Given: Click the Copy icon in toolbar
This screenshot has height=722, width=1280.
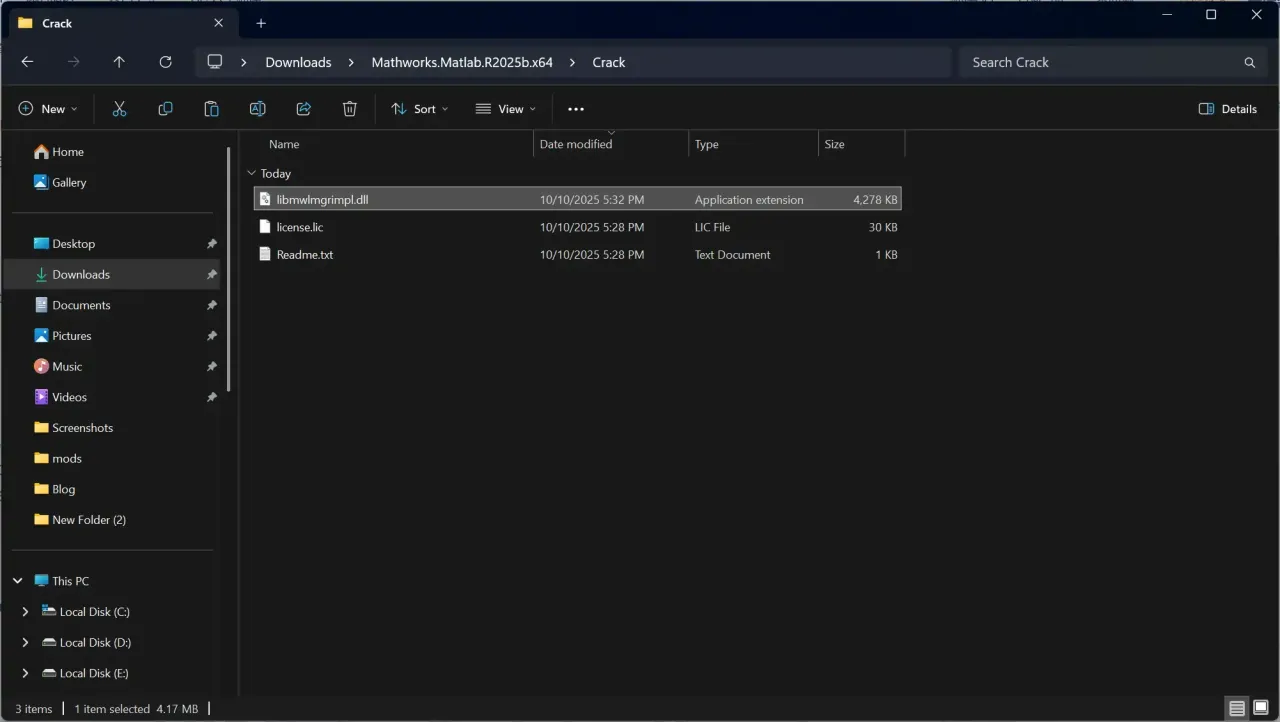Looking at the screenshot, I should pos(165,109).
